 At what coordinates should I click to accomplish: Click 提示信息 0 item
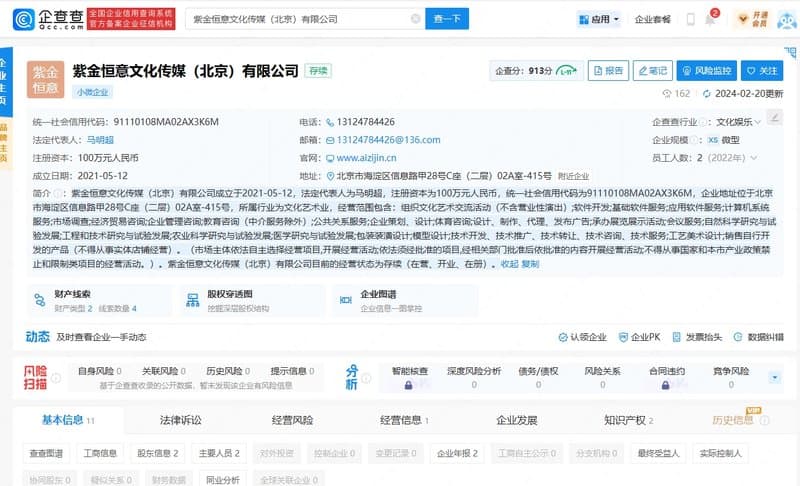pos(292,371)
